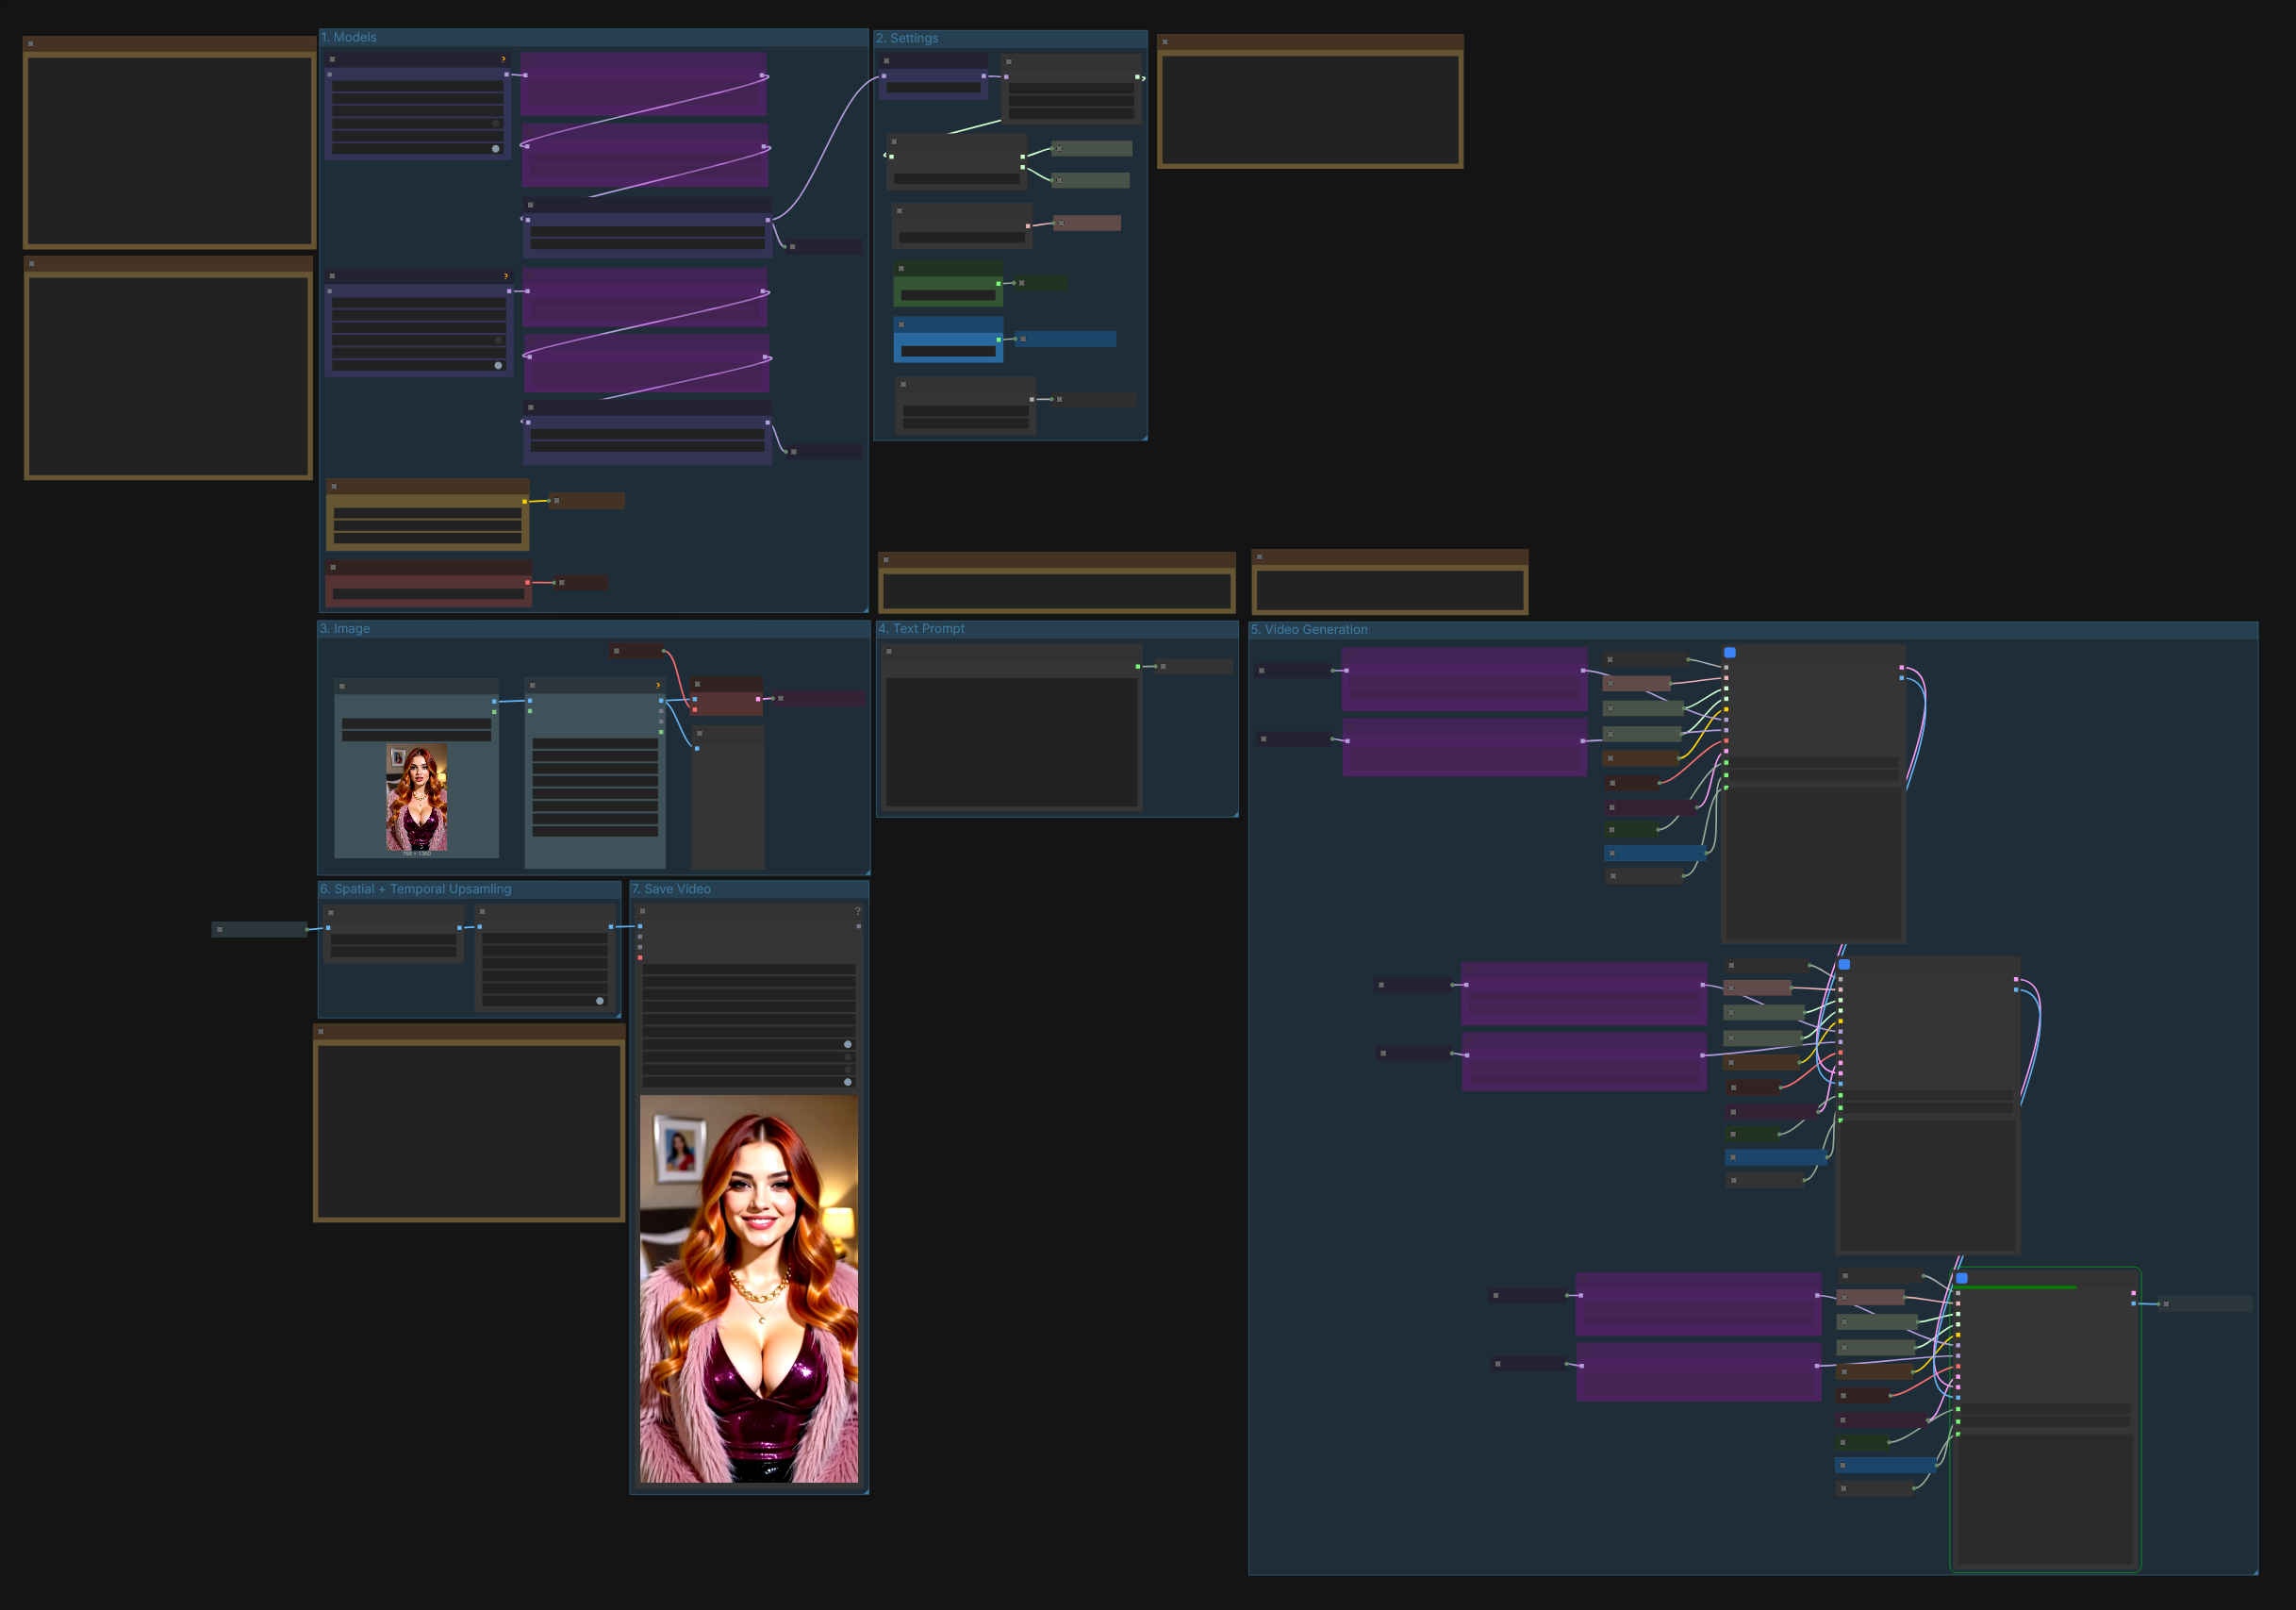
Task: Select the "1. Models" group title
Action: point(349,37)
